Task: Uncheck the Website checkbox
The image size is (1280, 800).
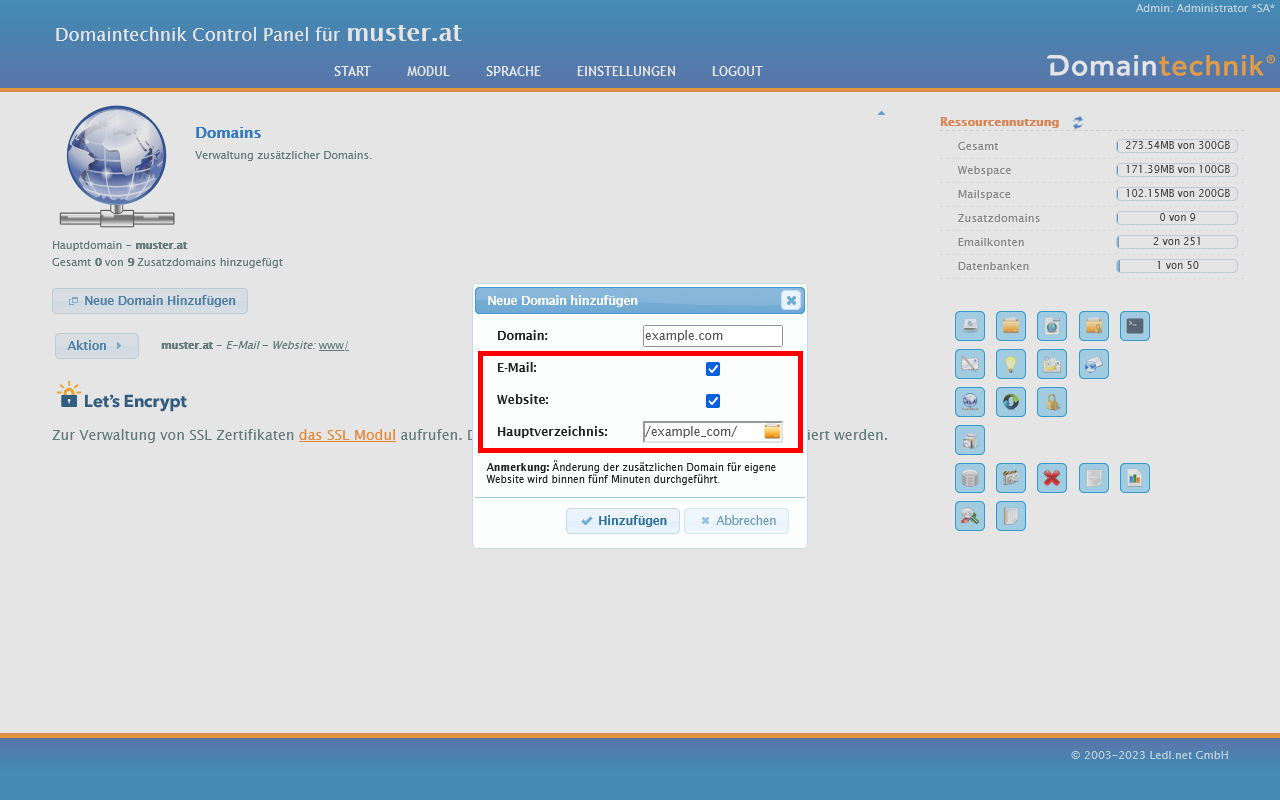Action: [713, 401]
